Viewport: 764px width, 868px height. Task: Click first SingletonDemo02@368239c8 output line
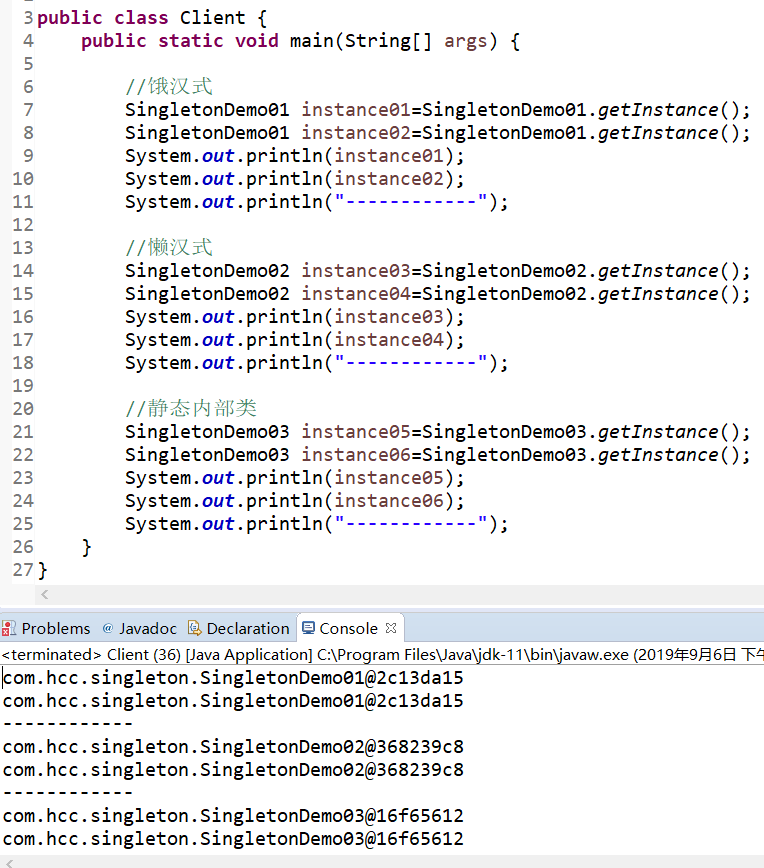(233, 747)
